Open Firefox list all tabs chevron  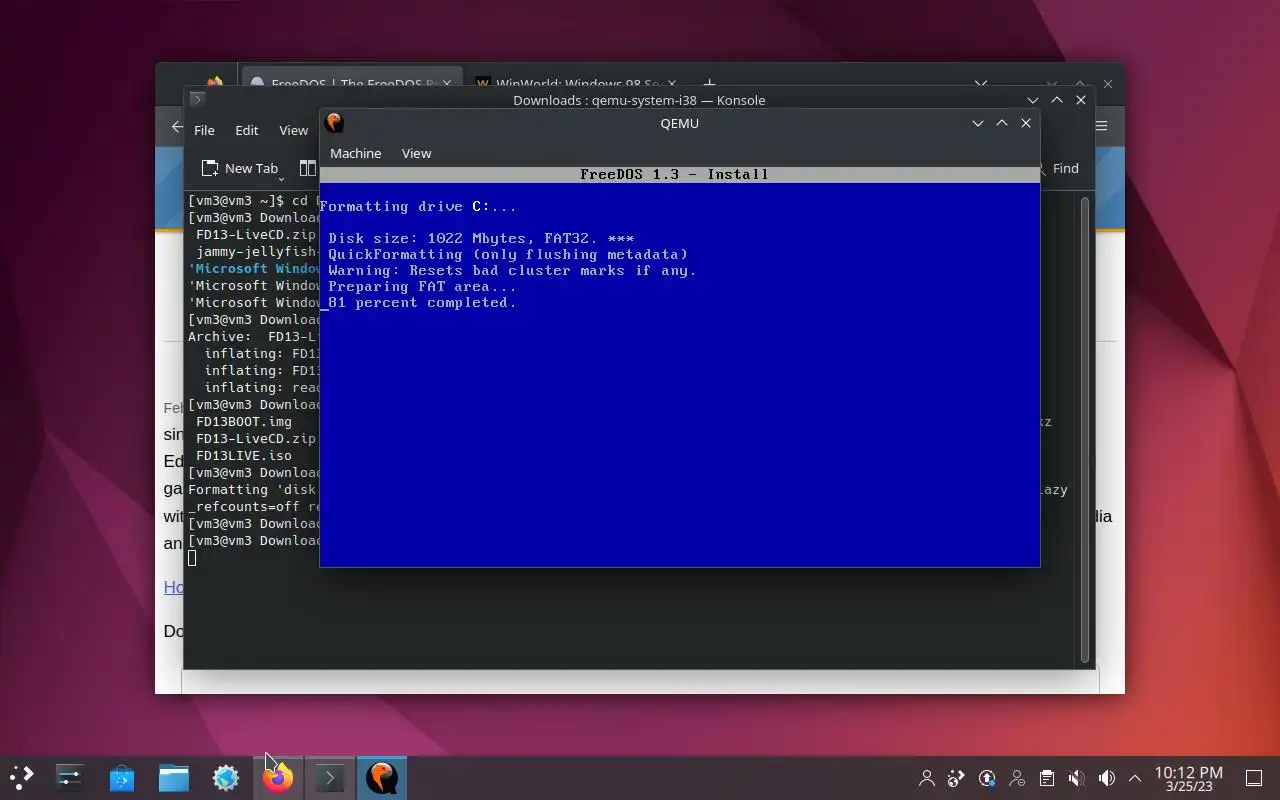point(981,84)
